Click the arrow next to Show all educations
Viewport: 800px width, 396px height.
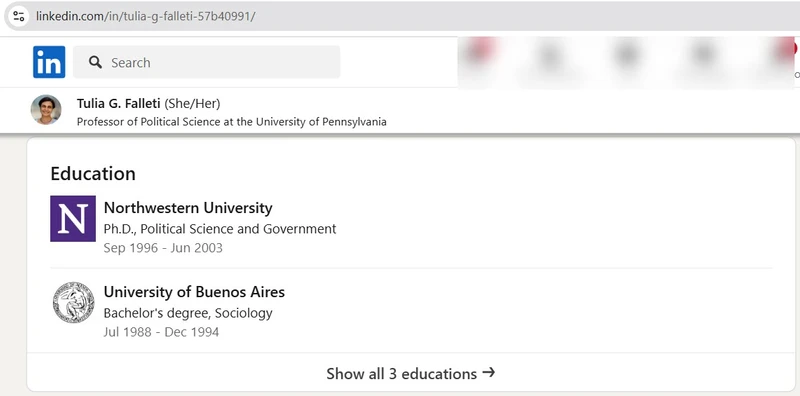(x=488, y=373)
